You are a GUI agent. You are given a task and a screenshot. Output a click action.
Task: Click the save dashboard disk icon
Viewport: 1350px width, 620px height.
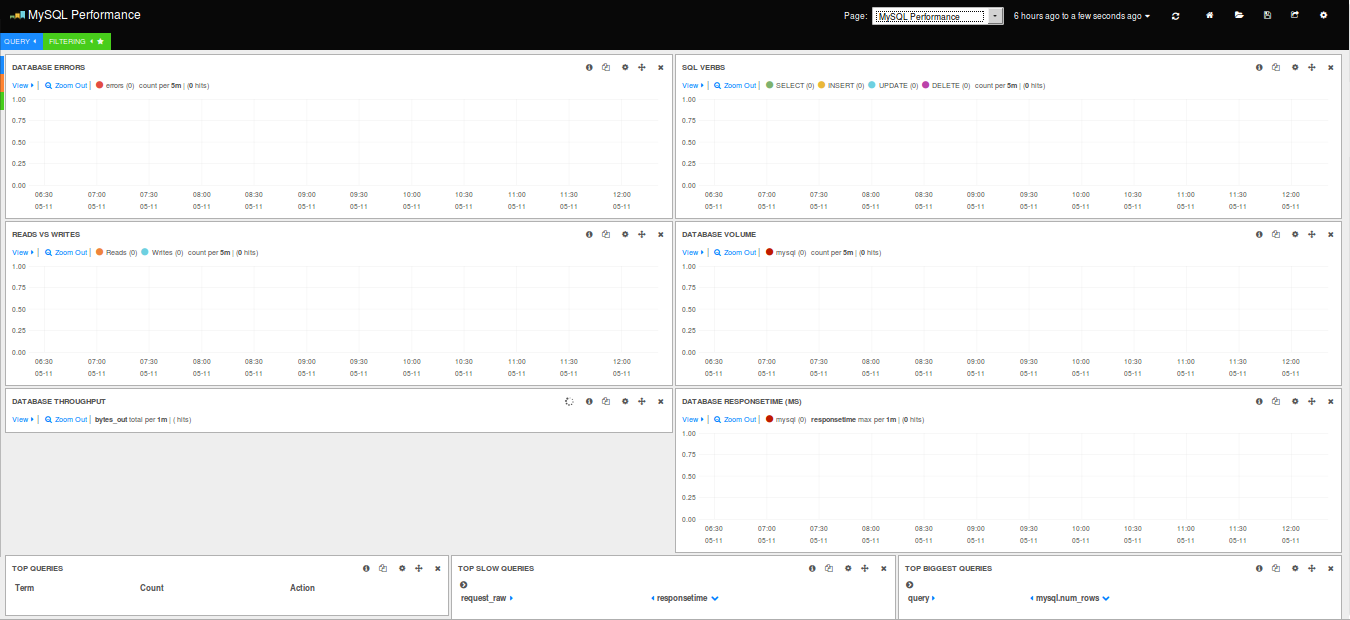coord(1267,16)
